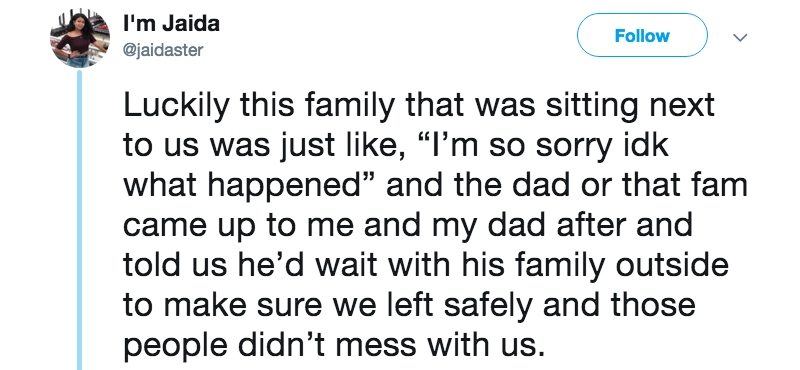Viewport: 800px width, 370px height.
Task: Click the phrase 'wait with his family outside'
Action: [518, 266]
